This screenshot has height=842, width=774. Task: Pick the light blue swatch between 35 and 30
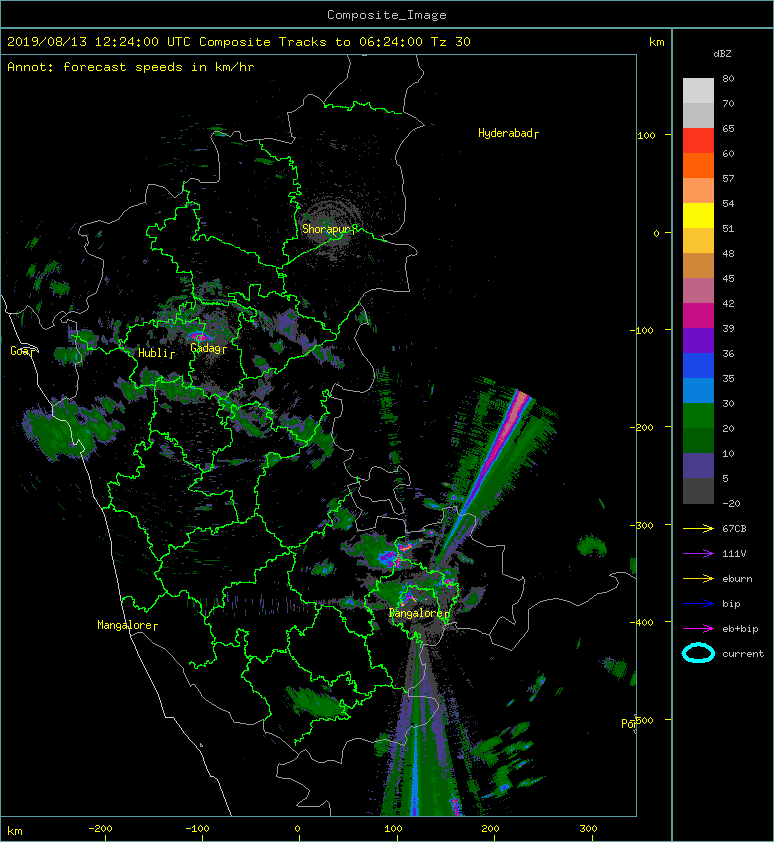[x=698, y=390]
